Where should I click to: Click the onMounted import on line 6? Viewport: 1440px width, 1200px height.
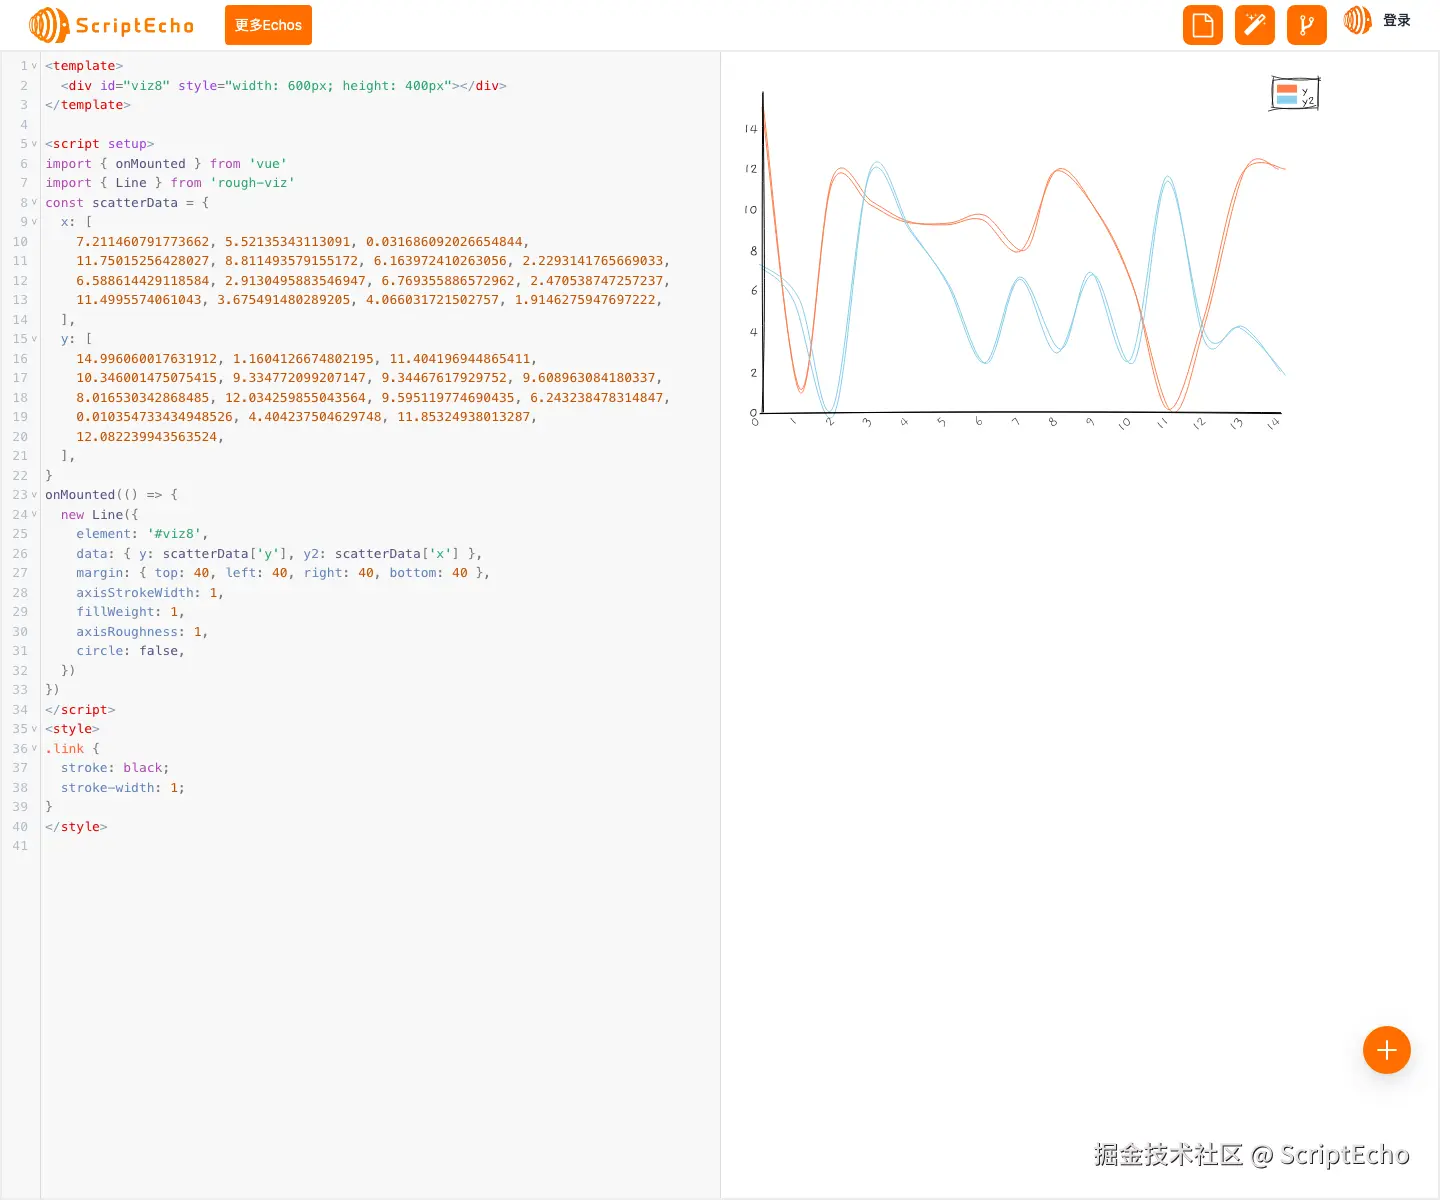tap(150, 164)
